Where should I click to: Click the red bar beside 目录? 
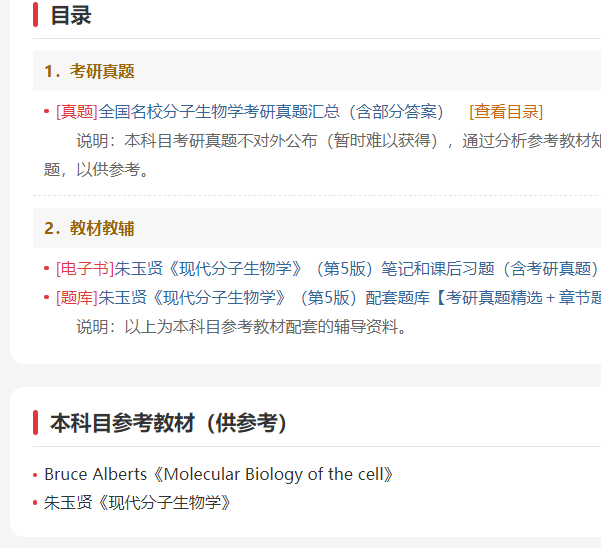pyautogui.click(x=36, y=15)
